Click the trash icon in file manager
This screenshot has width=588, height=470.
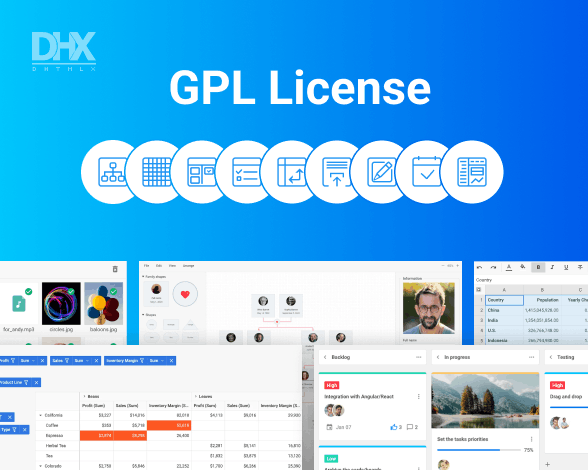[x=115, y=269]
